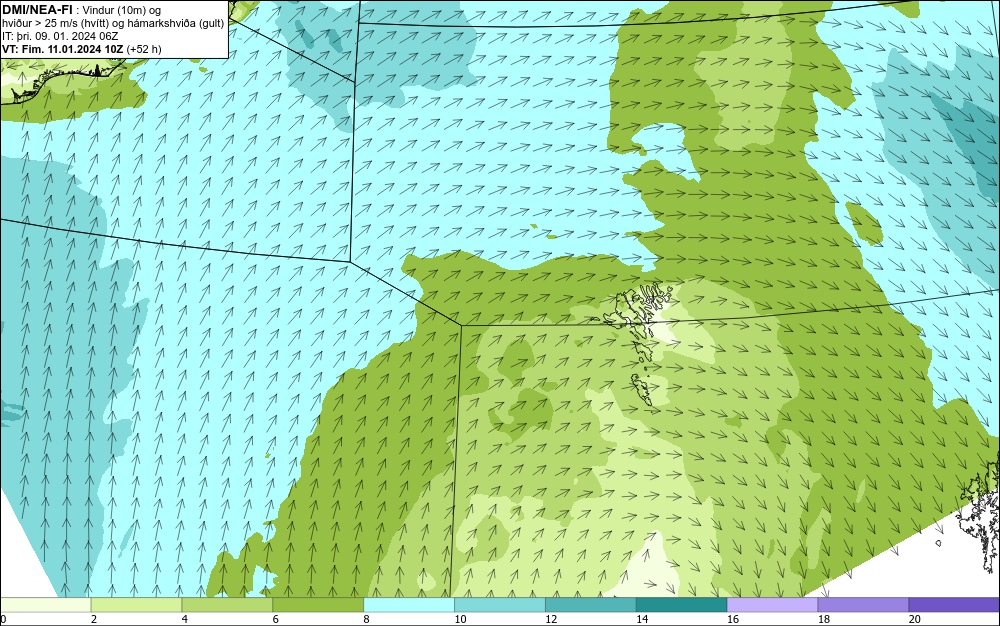The height and width of the screenshot is (626, 1000).
Task: Select the 4–6 m/s green legend swatch
Action: click(227, 604)
